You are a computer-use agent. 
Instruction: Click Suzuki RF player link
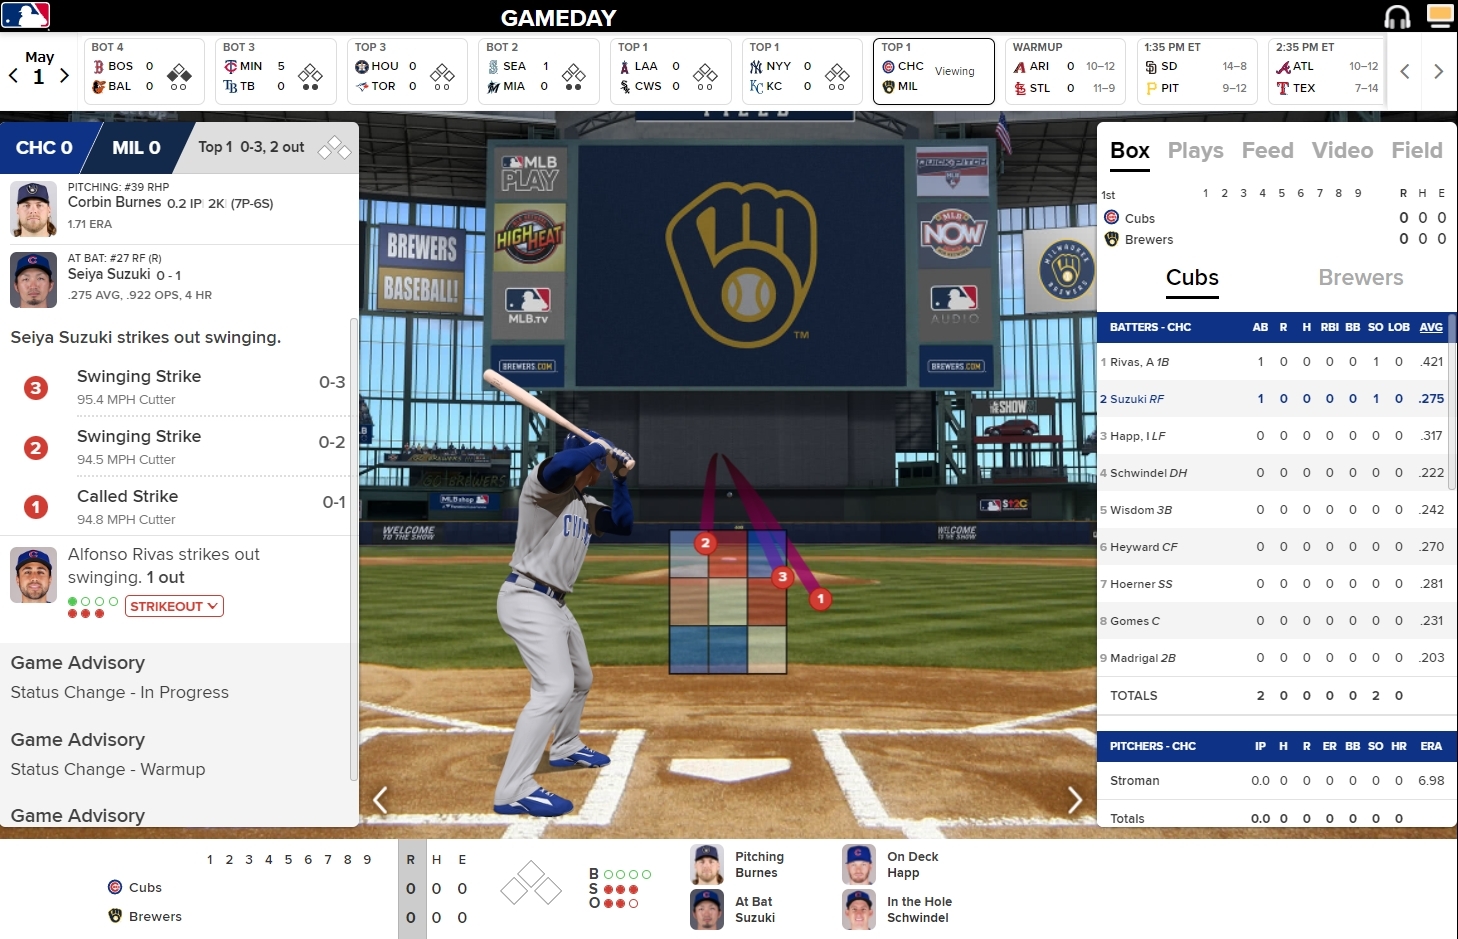[1137, 399]
